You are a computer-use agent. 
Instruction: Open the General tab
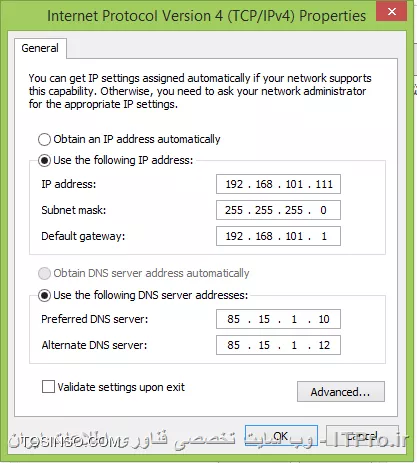40,48
